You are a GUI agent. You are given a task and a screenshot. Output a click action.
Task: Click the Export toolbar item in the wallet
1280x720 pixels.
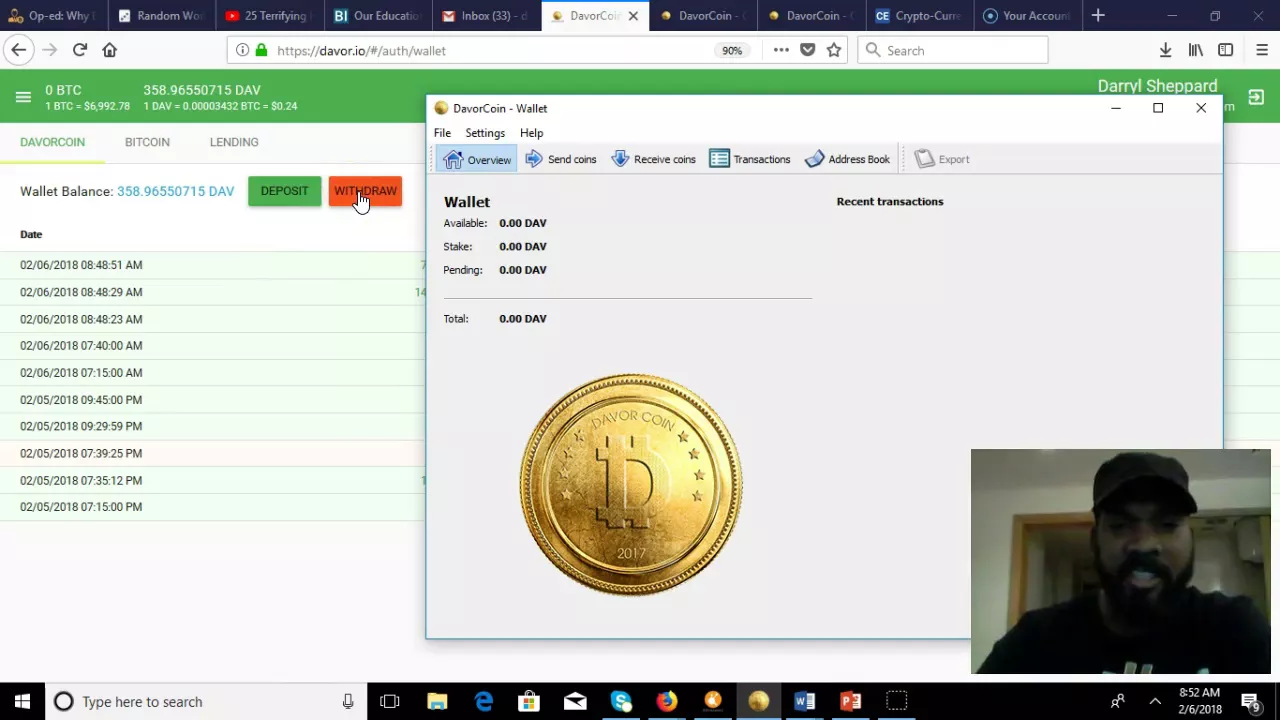point(942,160)
